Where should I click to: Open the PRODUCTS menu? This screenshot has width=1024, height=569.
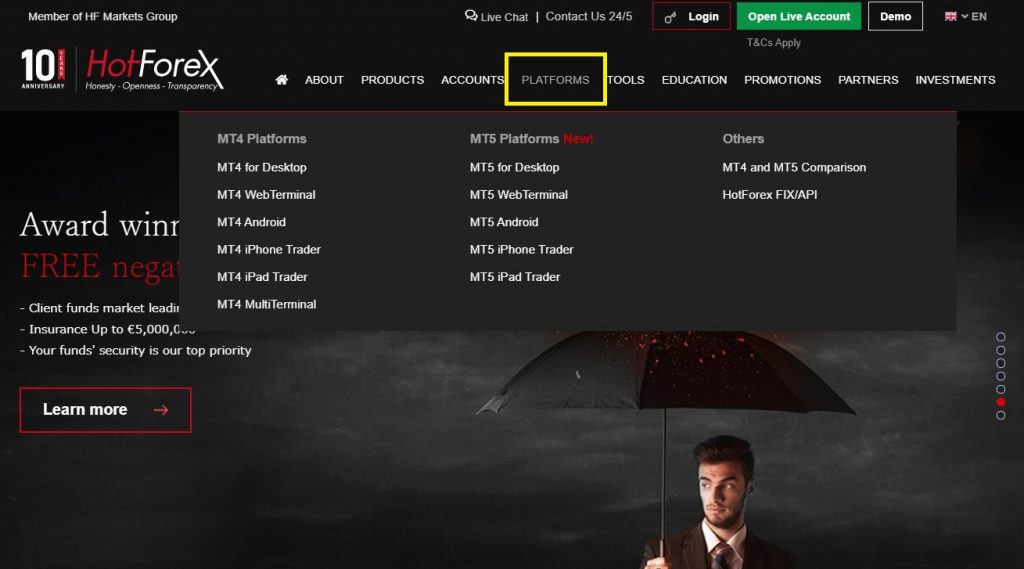point(392,80)
